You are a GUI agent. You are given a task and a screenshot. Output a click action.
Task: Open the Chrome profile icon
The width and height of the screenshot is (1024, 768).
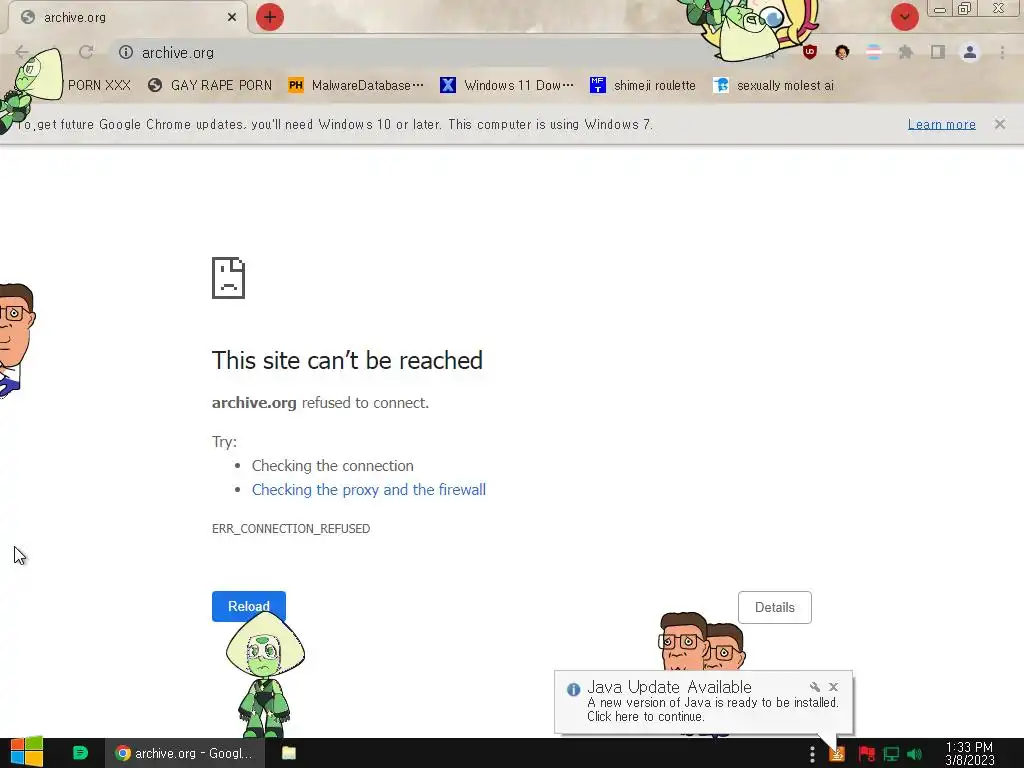click(x=970, y=52)
